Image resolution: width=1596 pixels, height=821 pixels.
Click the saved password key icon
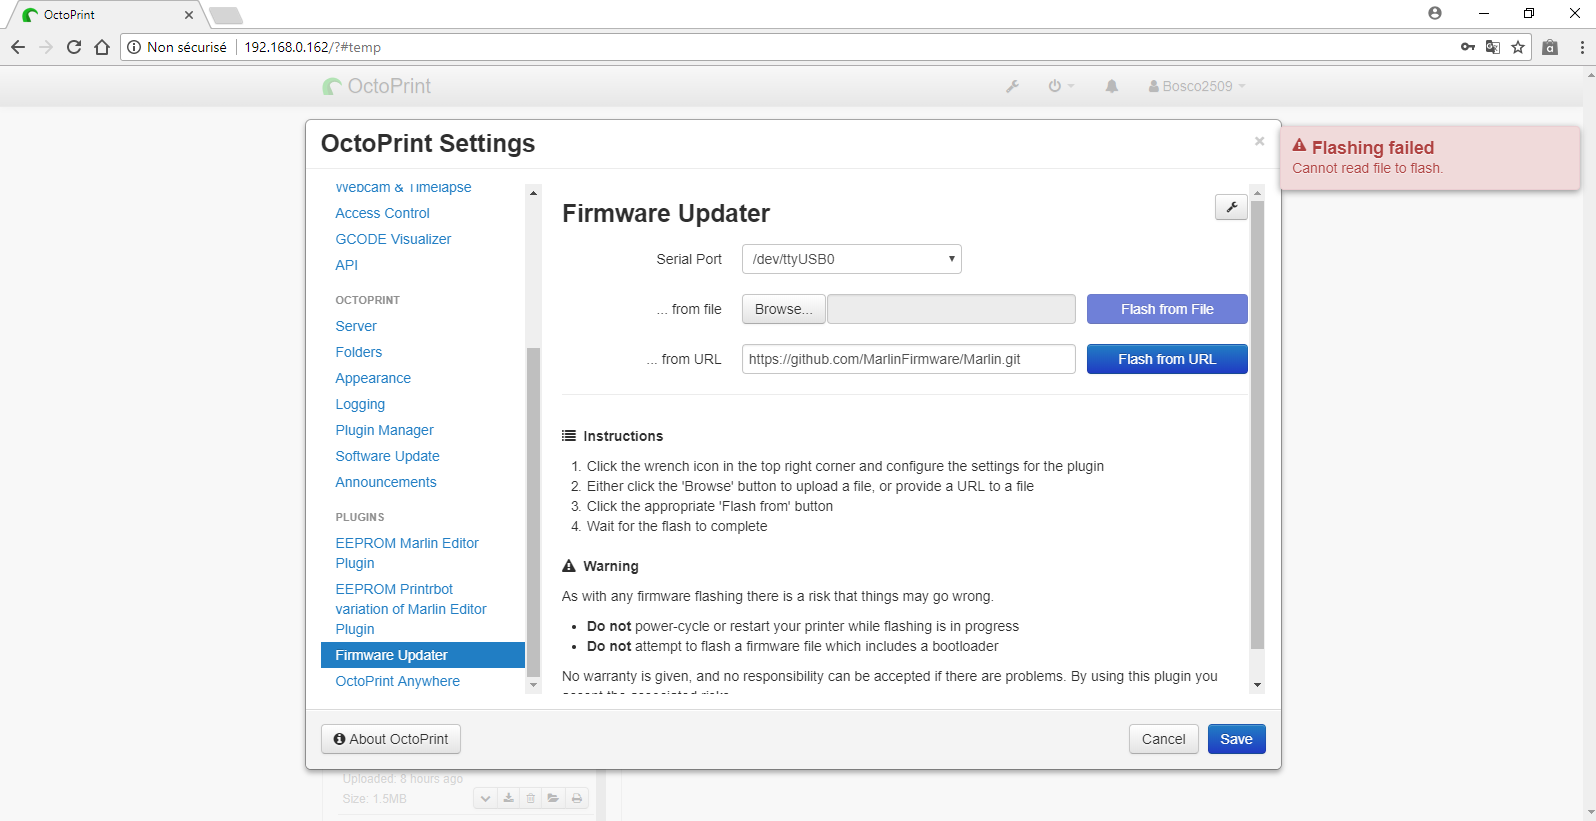(1467, 47)
